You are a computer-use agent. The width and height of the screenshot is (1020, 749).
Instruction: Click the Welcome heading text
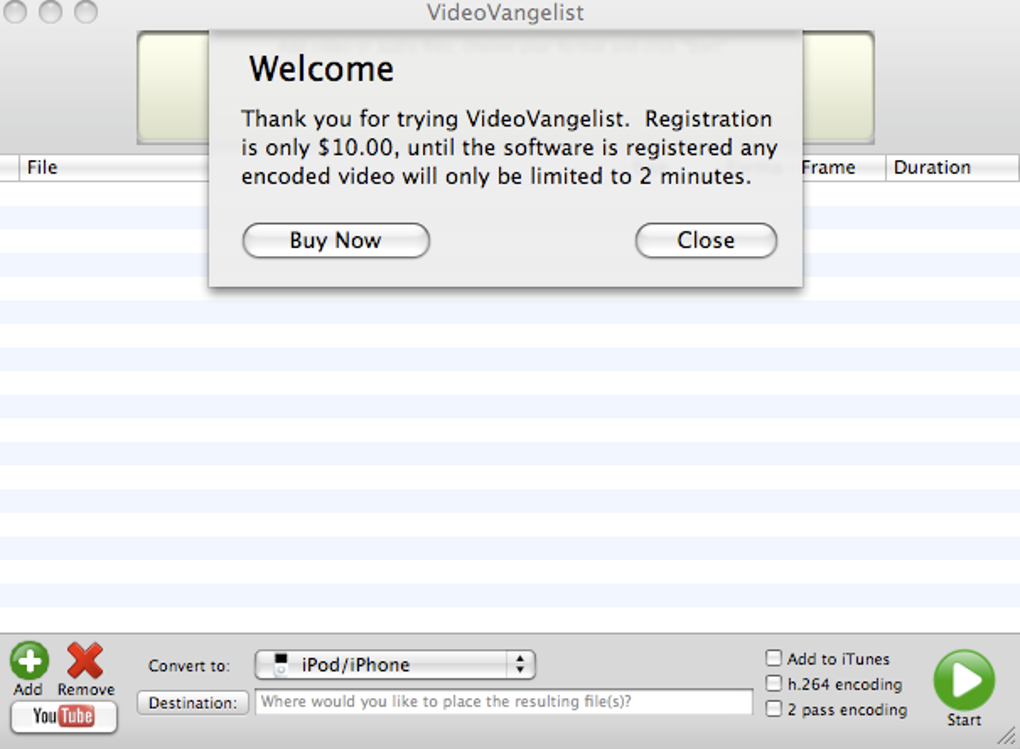(x=321, y=69)
